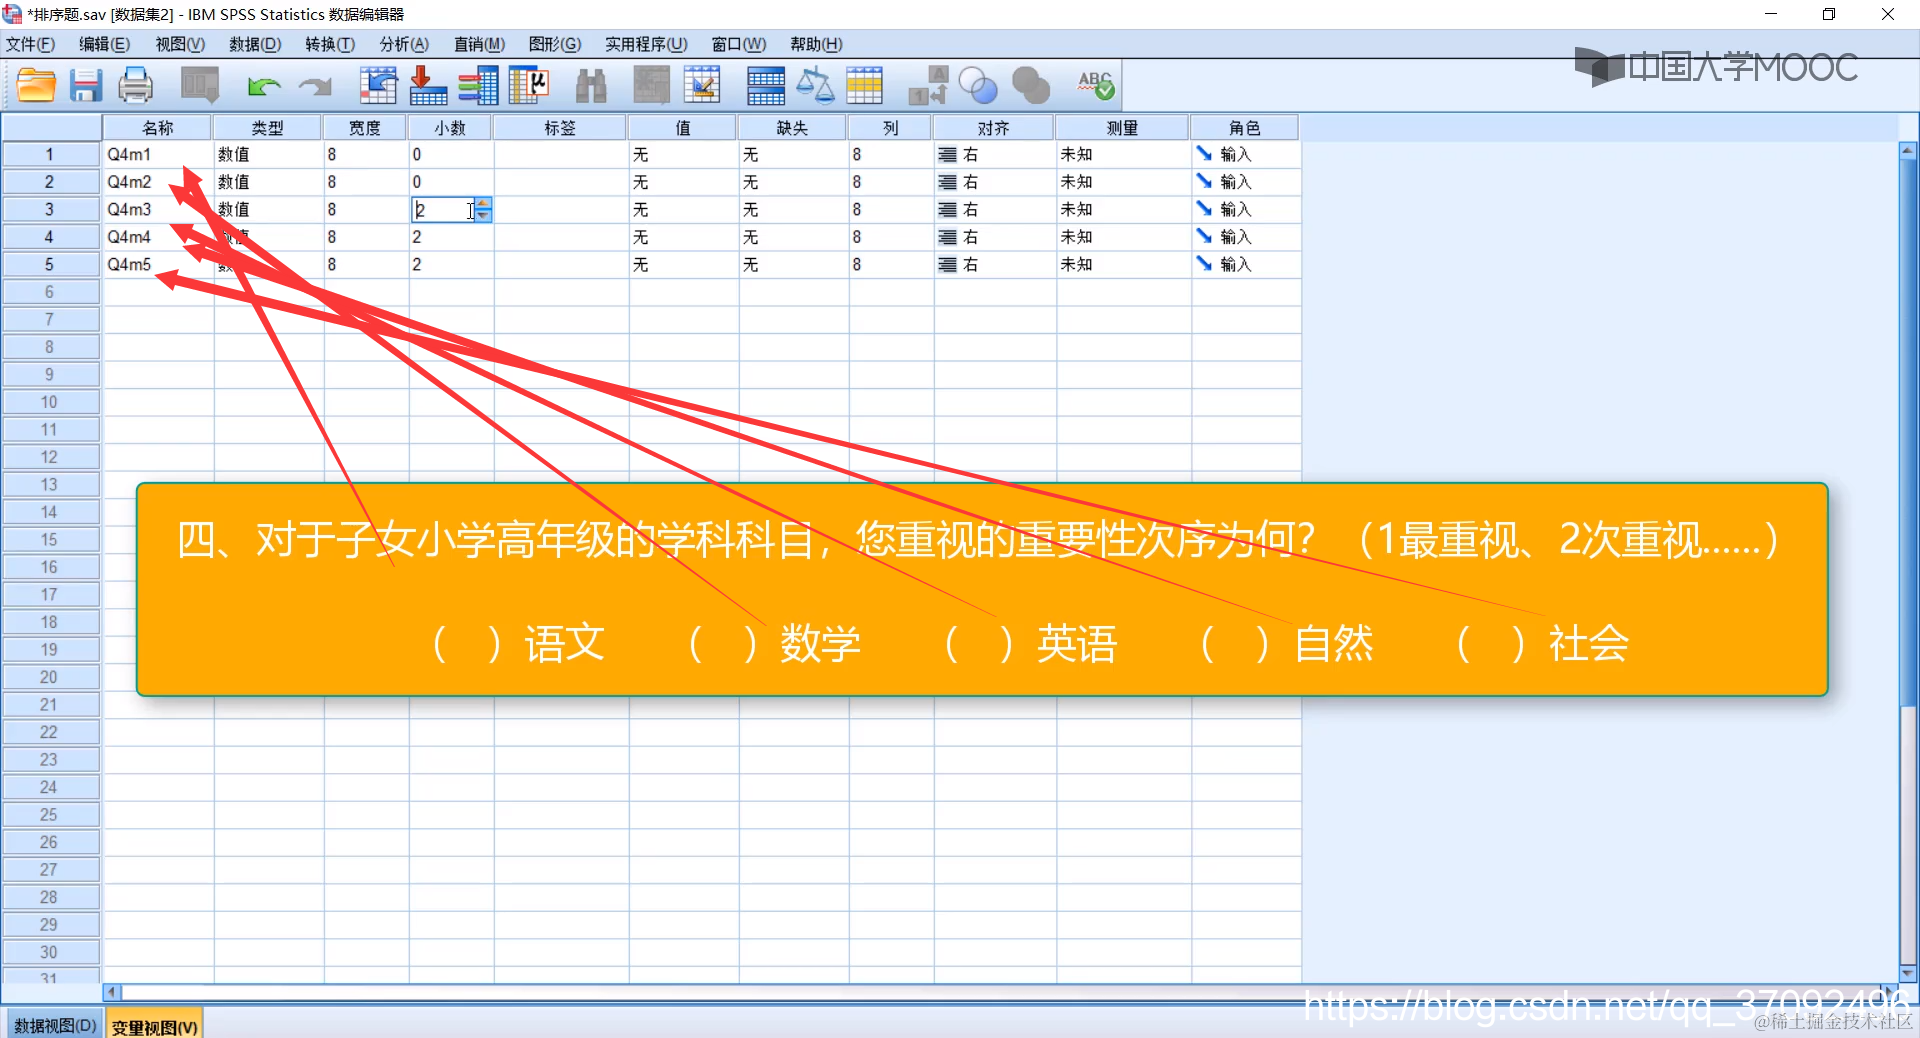
Task: Open a data file with folder icon
Action: click(36, 86)
